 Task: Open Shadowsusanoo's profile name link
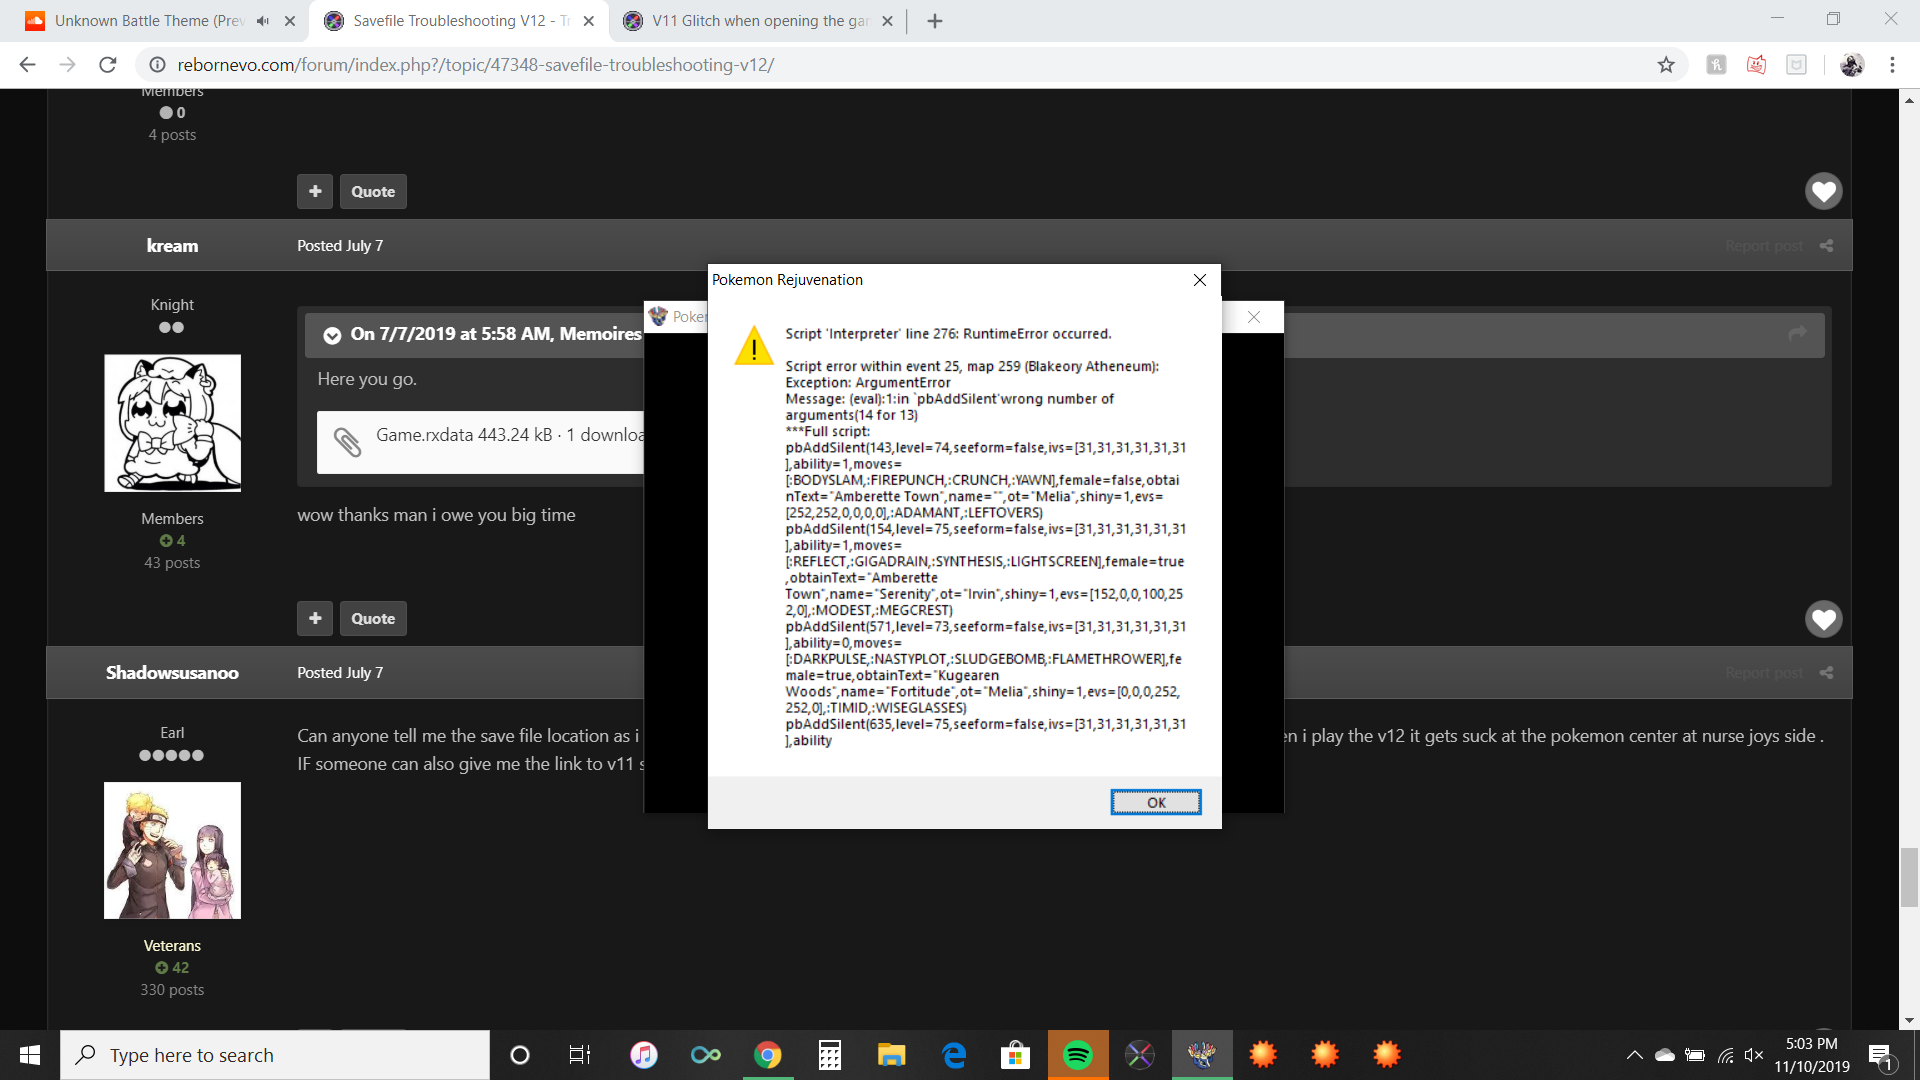[x=172, y=673]
